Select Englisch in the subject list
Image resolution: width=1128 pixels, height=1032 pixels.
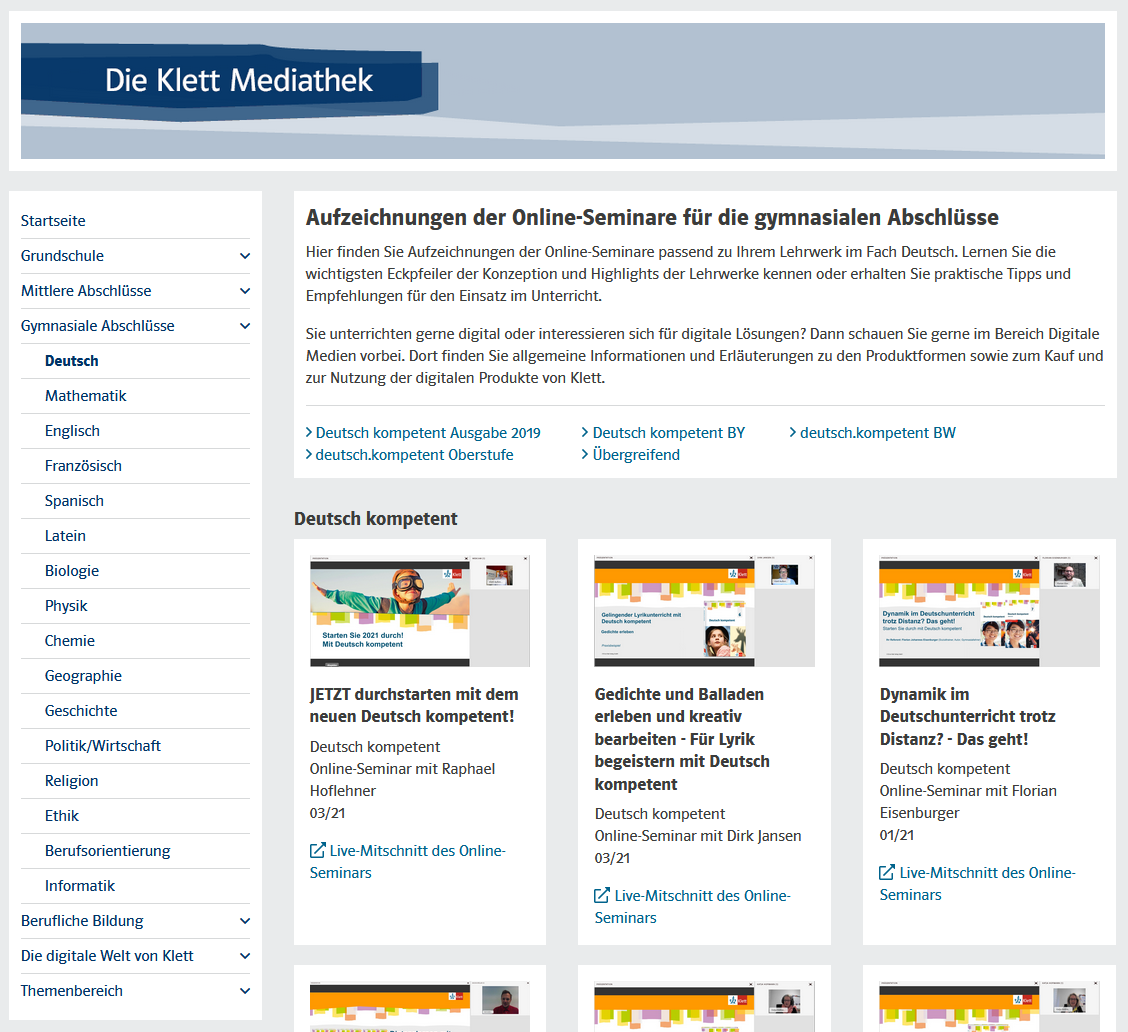pos(73,431)
